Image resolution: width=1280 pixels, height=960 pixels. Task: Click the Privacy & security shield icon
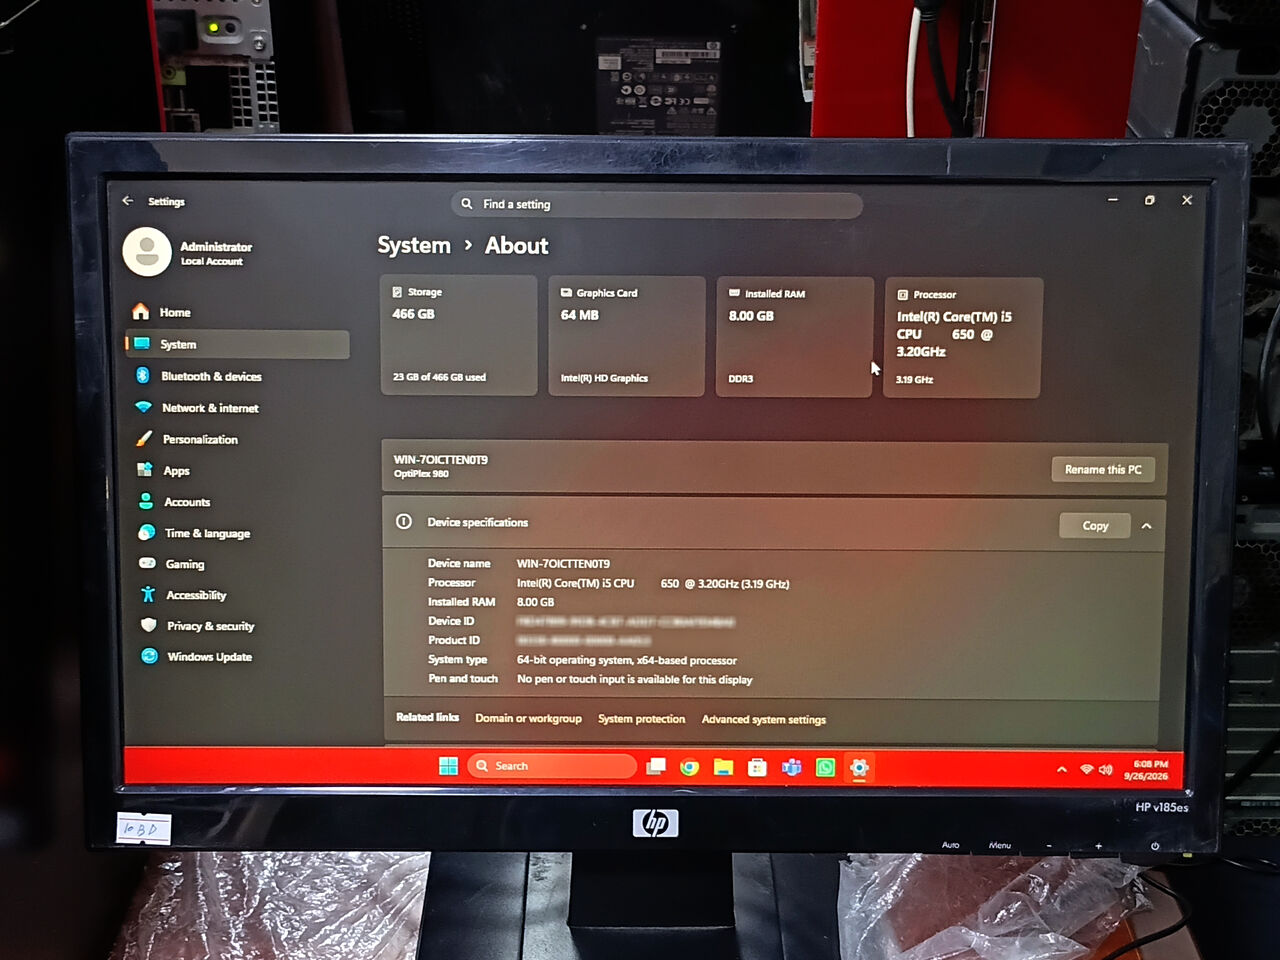pyautogui.click(x=149, y=625)
